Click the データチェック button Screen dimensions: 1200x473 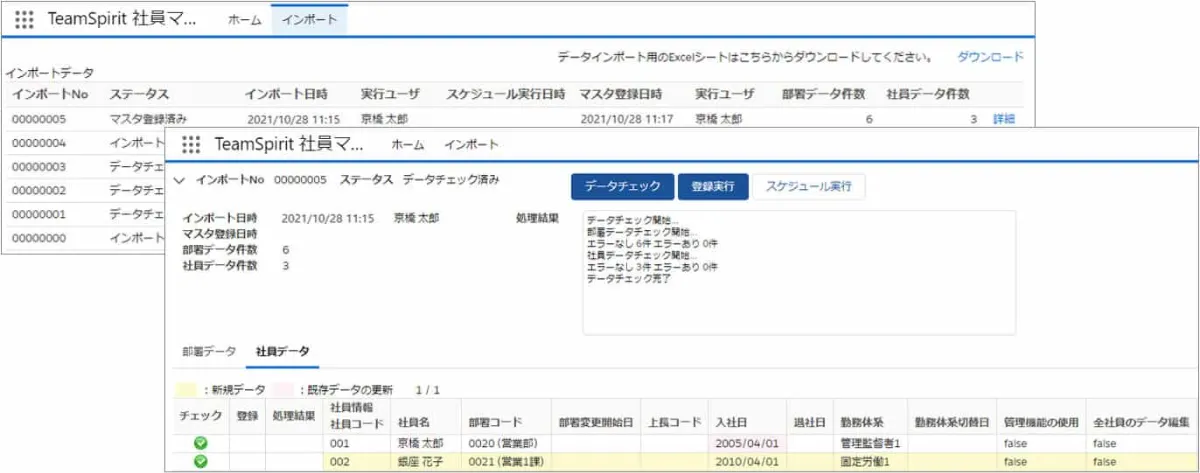tap(622, 187)
